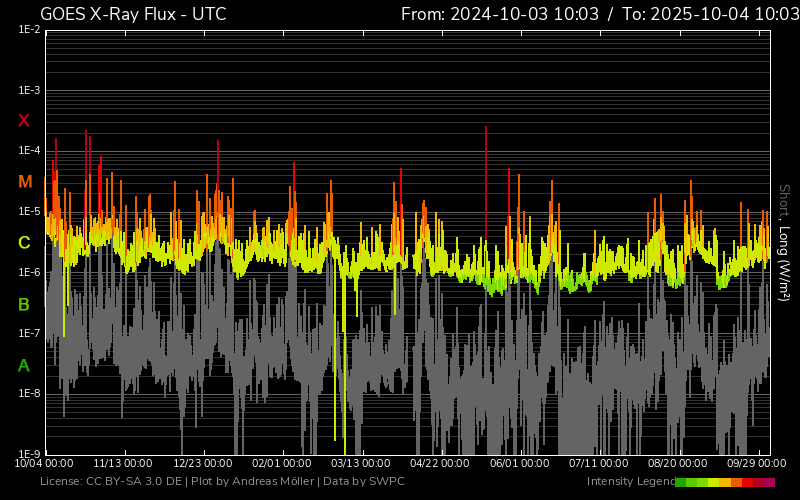This screenshot has height=500, width=800.
Task: Click the green A flare class label
Action: tap(24, 365)
